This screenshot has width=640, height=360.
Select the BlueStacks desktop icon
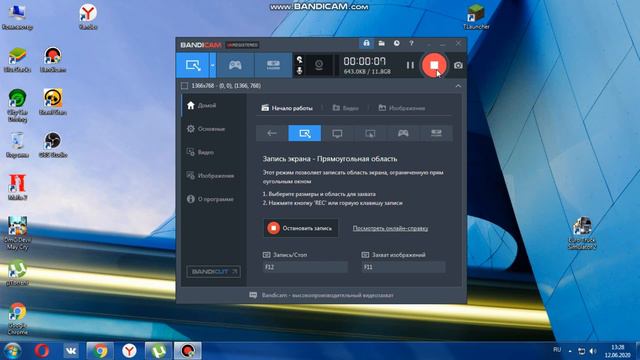[x=17, y=60]
